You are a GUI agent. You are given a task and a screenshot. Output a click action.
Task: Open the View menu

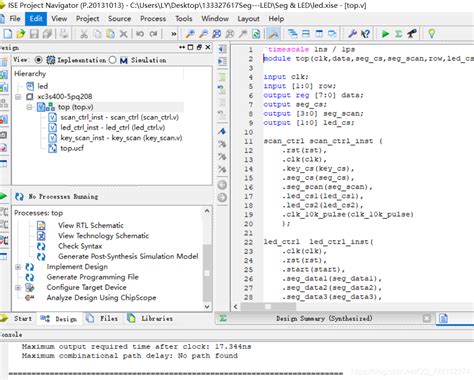pyautogui.click(x=59, y=19)
